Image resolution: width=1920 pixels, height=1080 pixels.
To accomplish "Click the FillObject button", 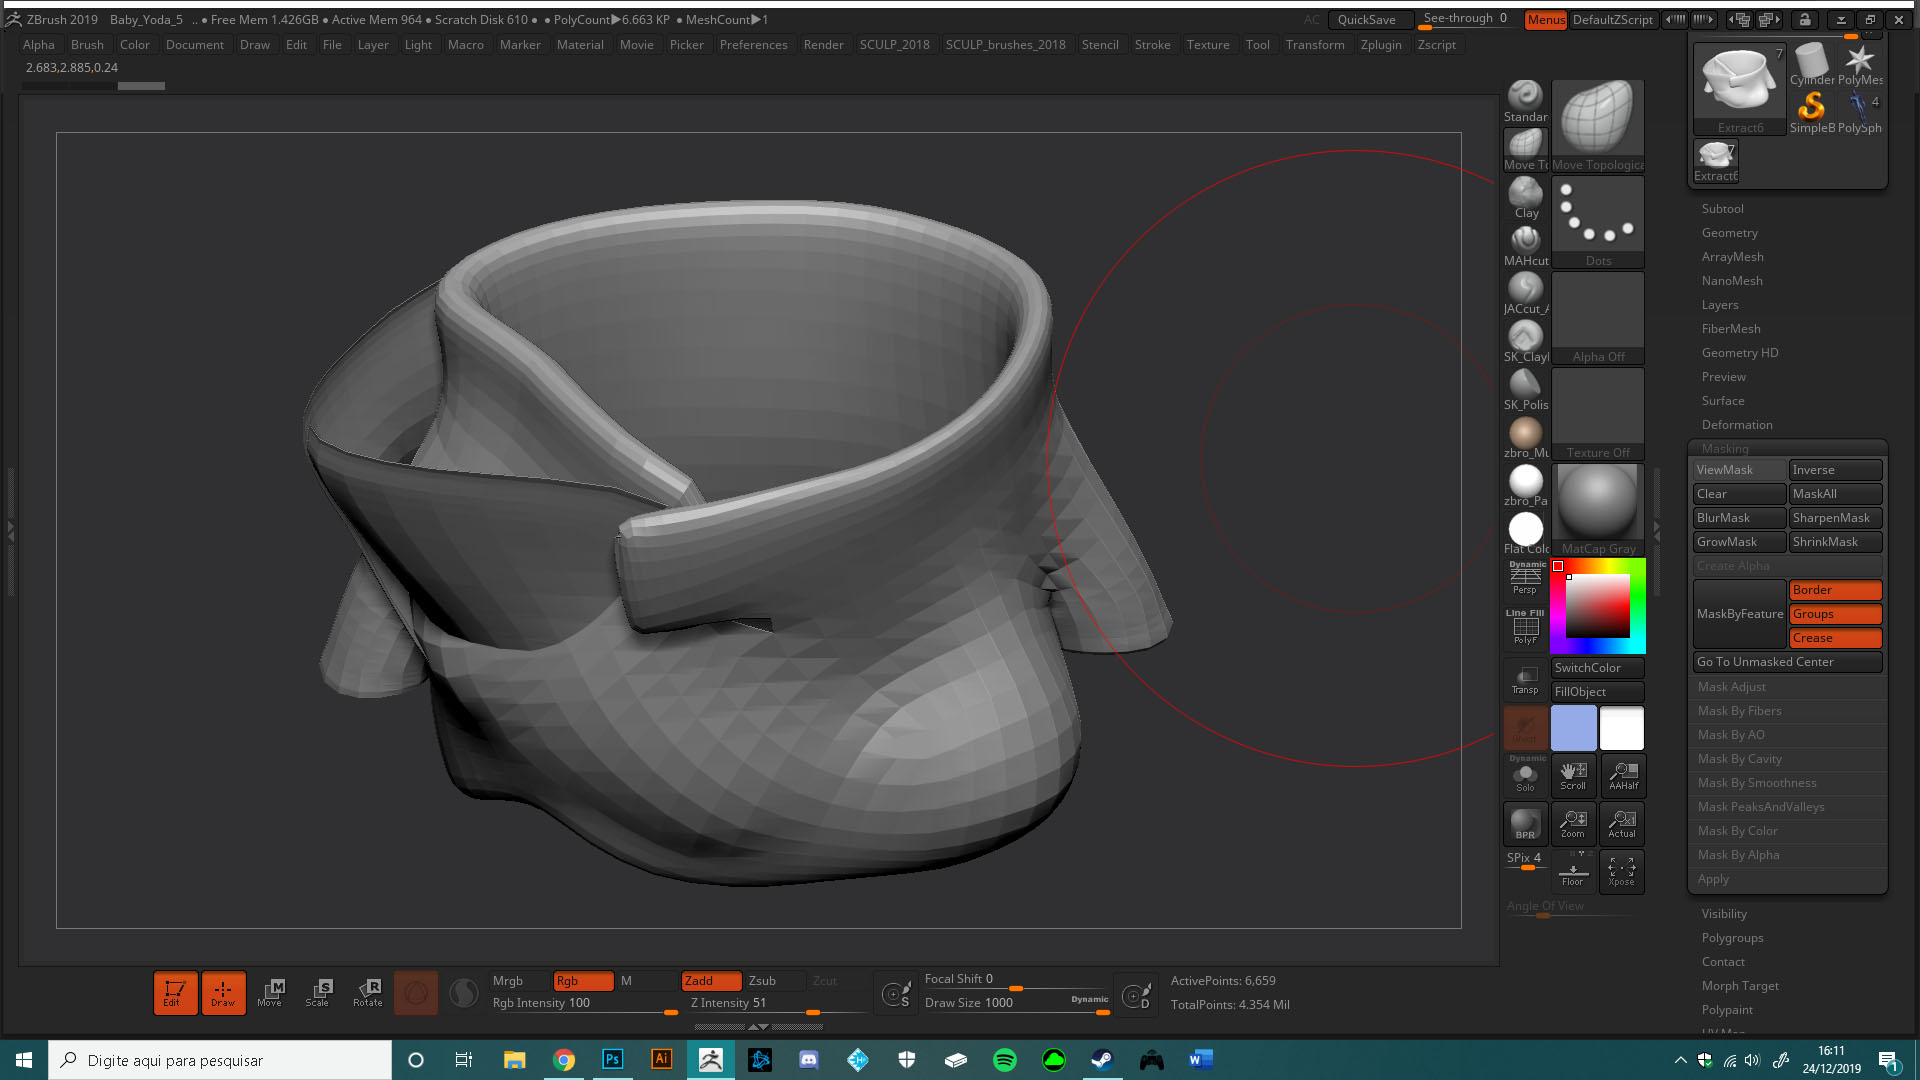I will coord(1598,692).
